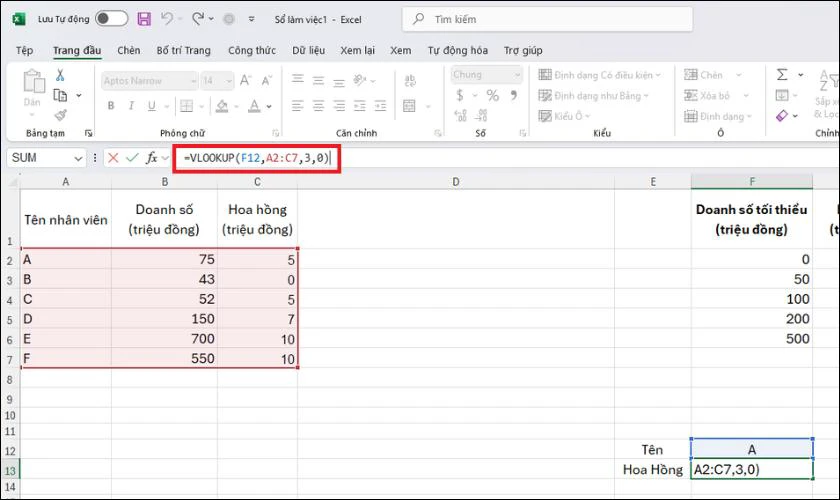Click the Borders icon
The height and width of the screenshot is (500, 840).
pyautogui.click(x=186, y=106)
